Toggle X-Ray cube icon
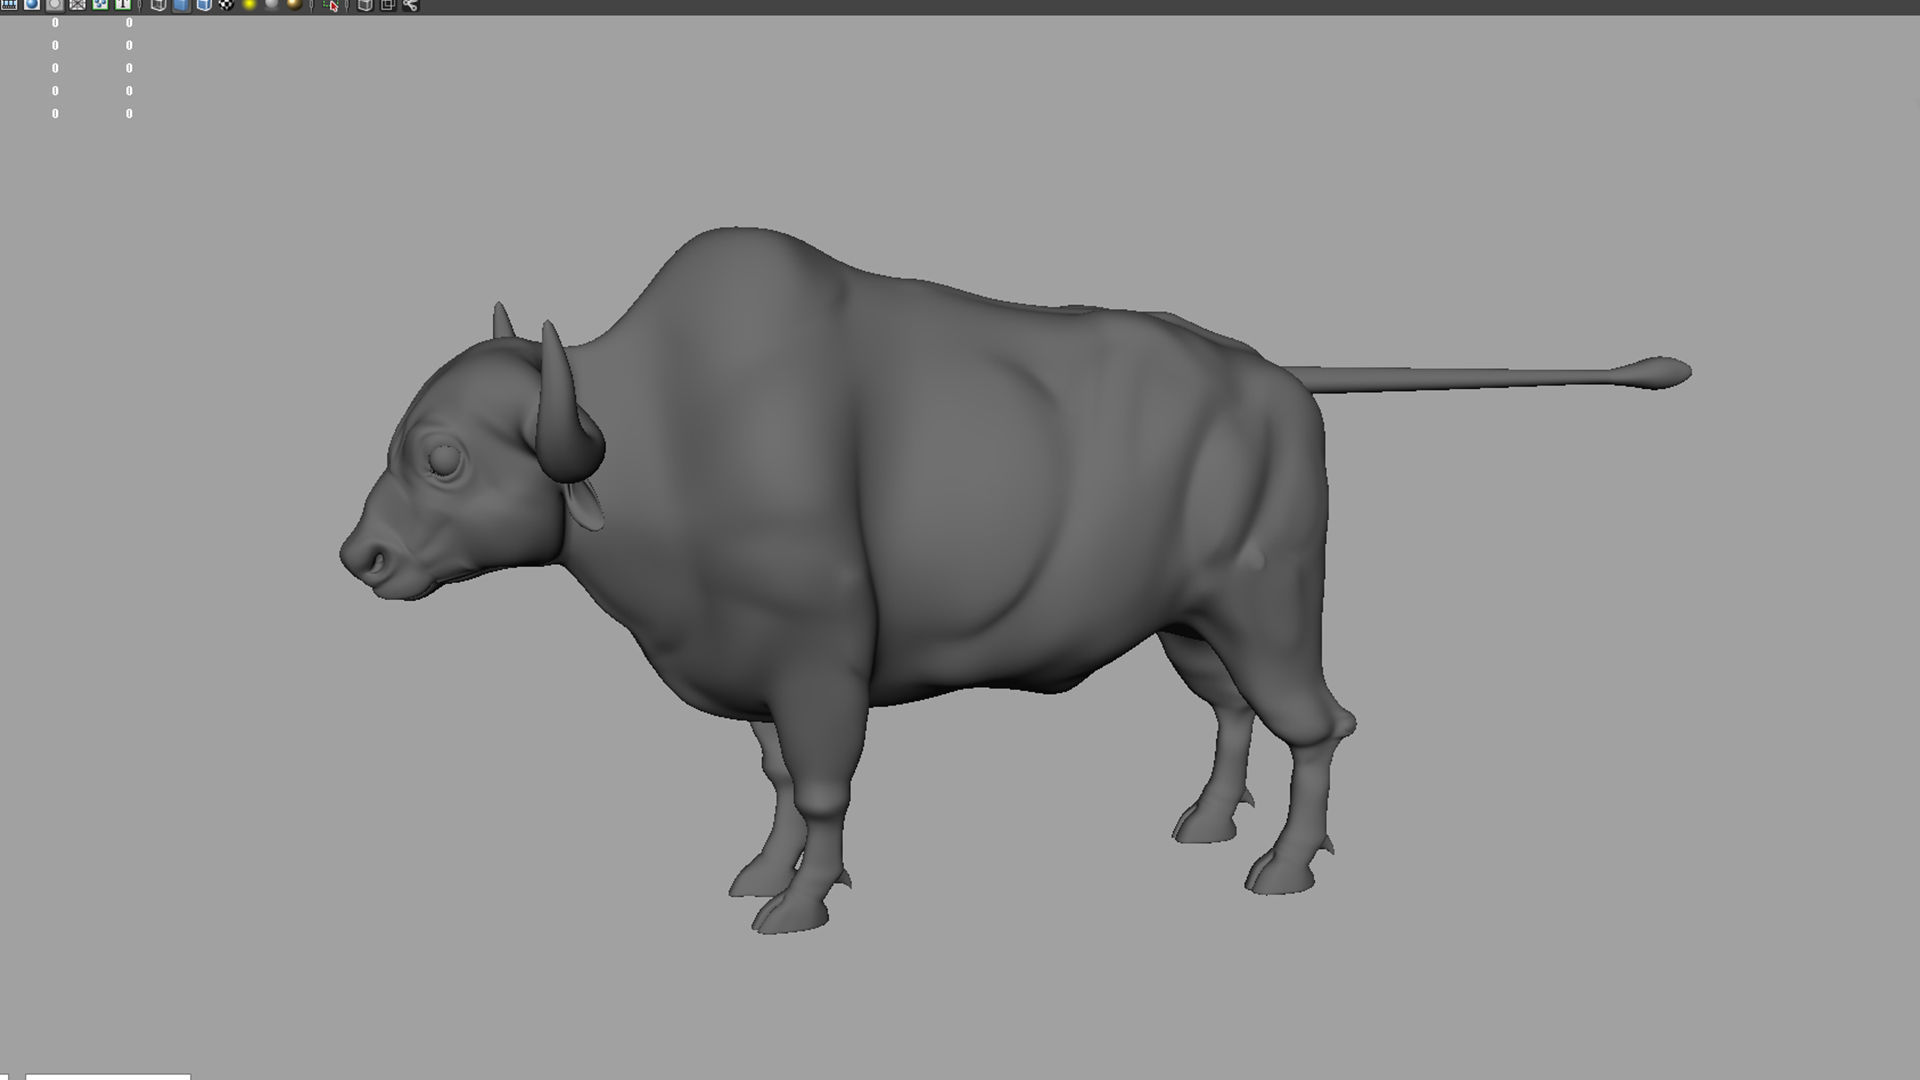1920x1080 pixels. [365, 4]
